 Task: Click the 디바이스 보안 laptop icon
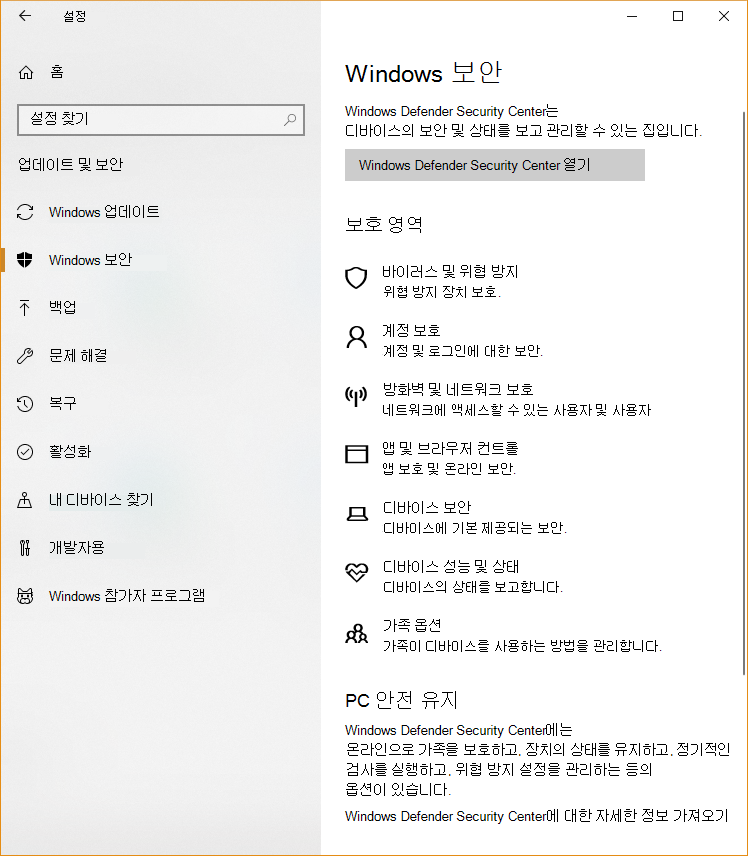point(357,514)
